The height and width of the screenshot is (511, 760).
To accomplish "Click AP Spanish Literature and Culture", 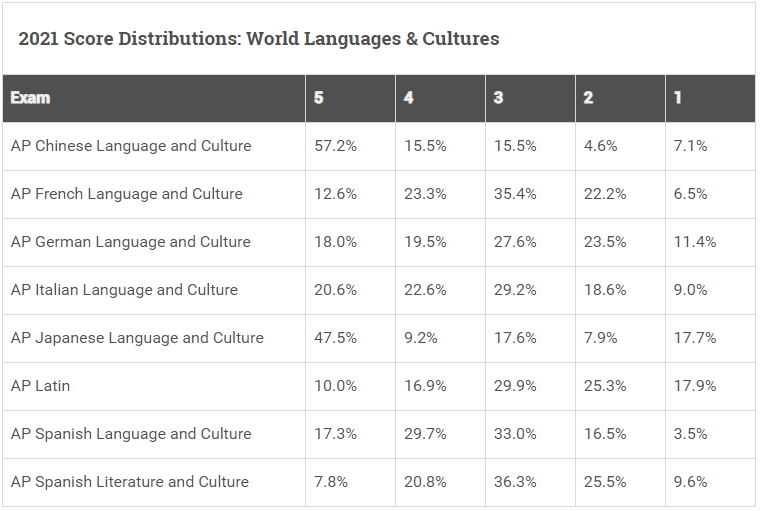I will point(129,482).
